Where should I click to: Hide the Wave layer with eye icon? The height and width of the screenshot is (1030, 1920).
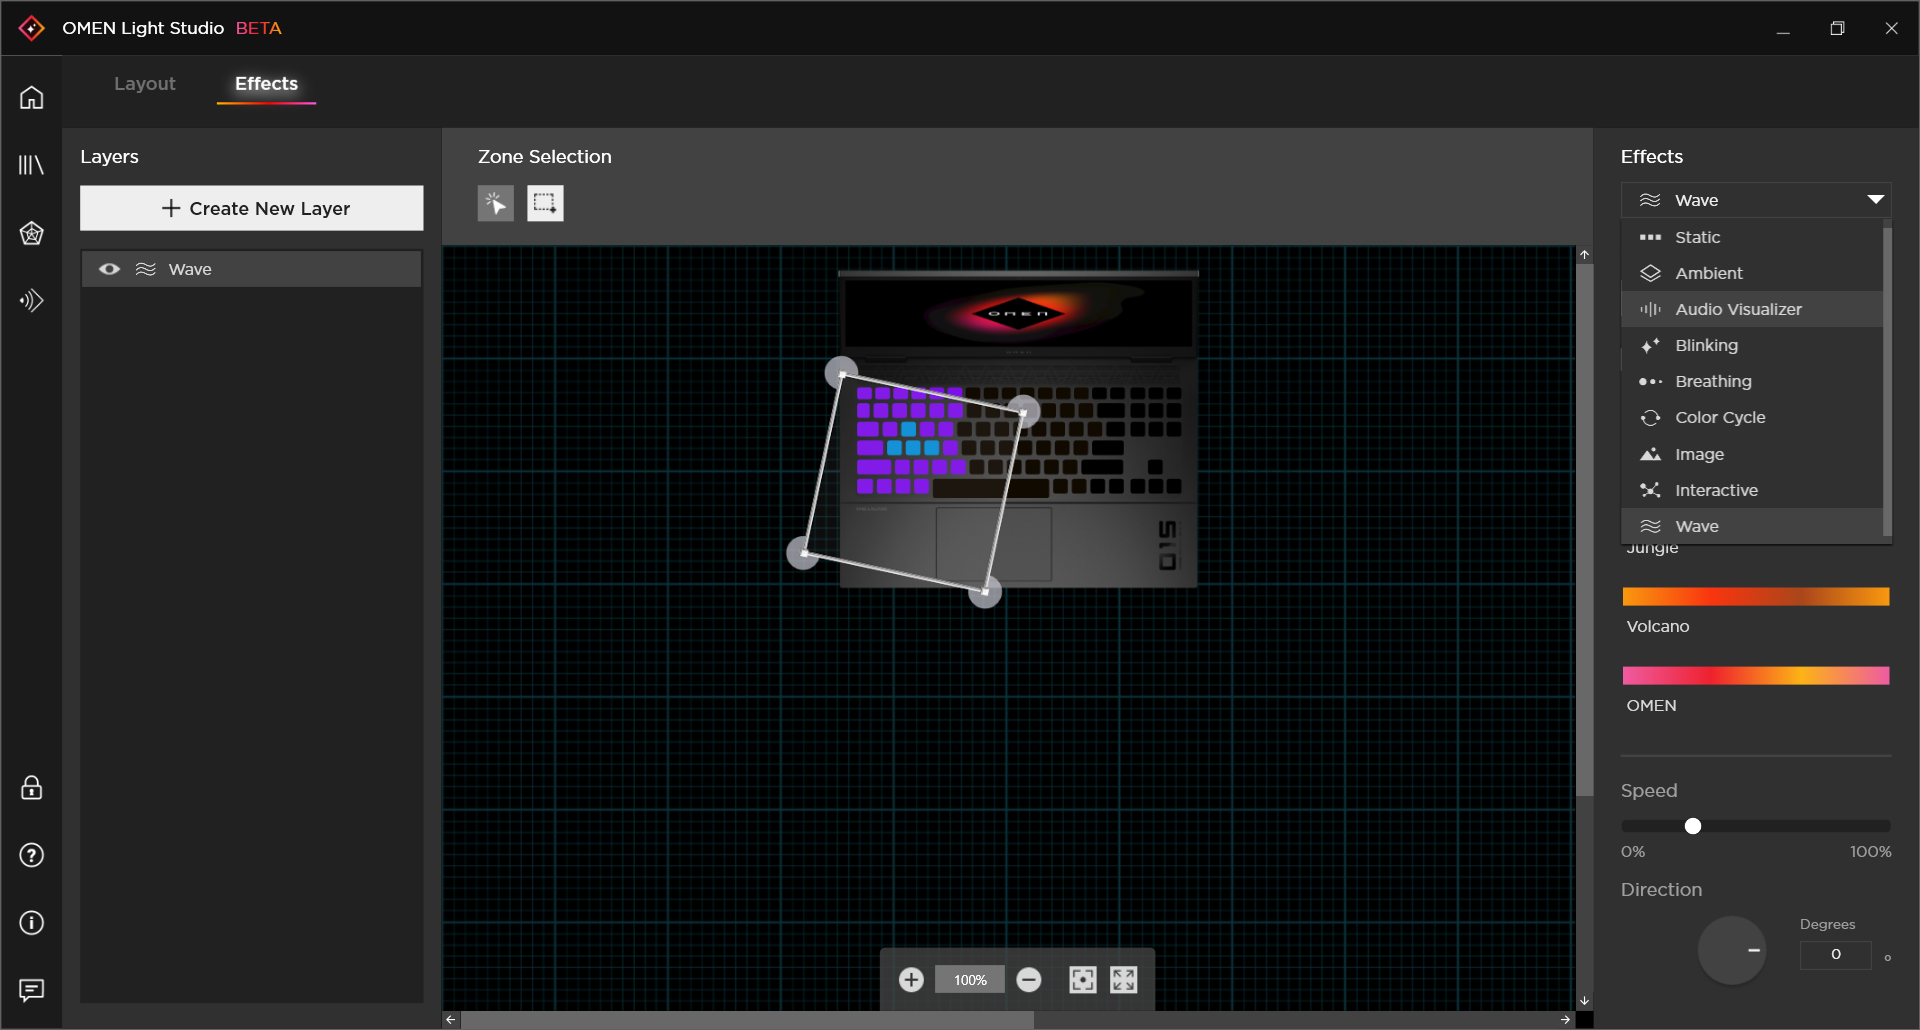point(110,269)
